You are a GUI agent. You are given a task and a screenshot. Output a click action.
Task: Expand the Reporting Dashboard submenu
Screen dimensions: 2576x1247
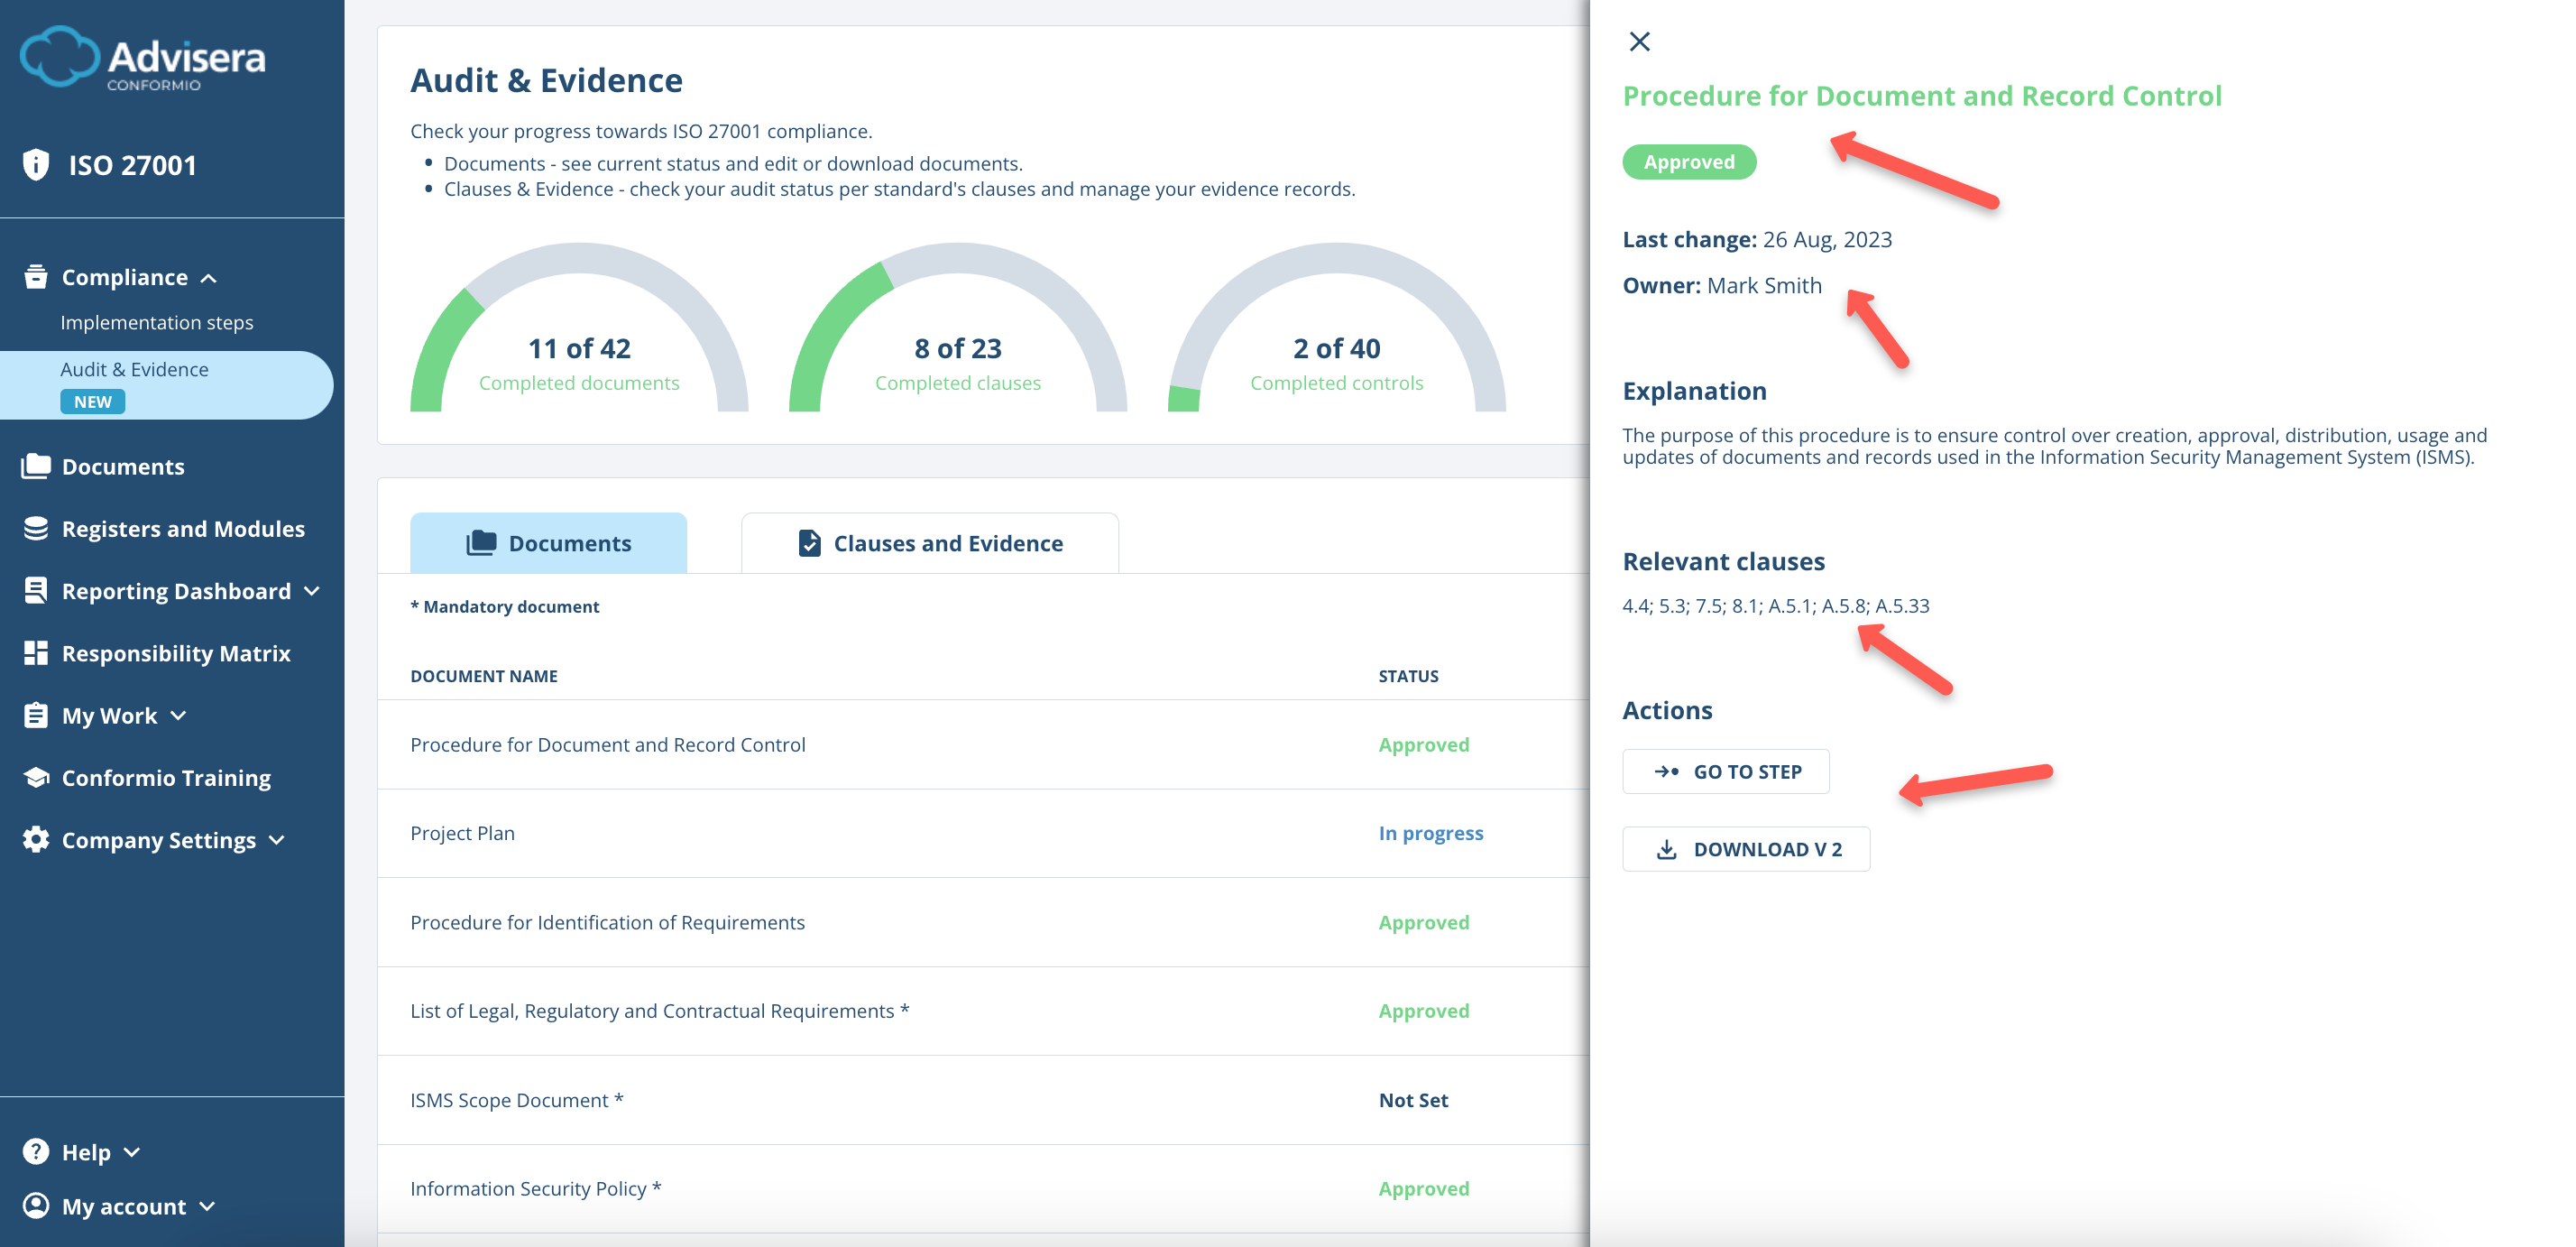point(312,591)
